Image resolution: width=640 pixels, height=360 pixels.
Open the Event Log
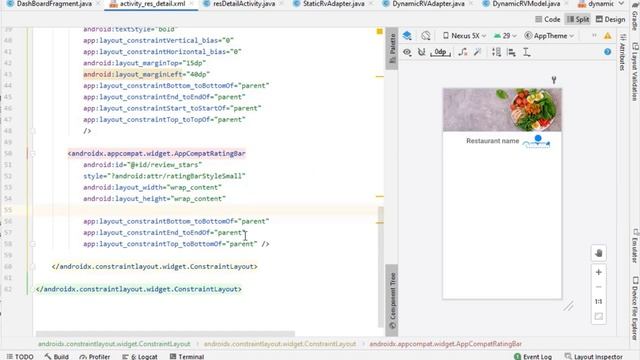click(533, 356)
